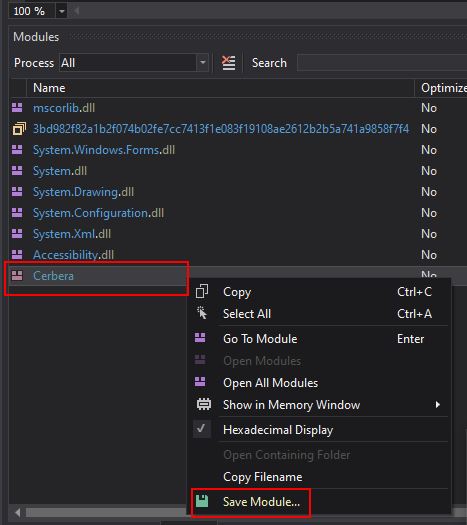Click the Accessibility.dll module name

click(x=73, y=254)
